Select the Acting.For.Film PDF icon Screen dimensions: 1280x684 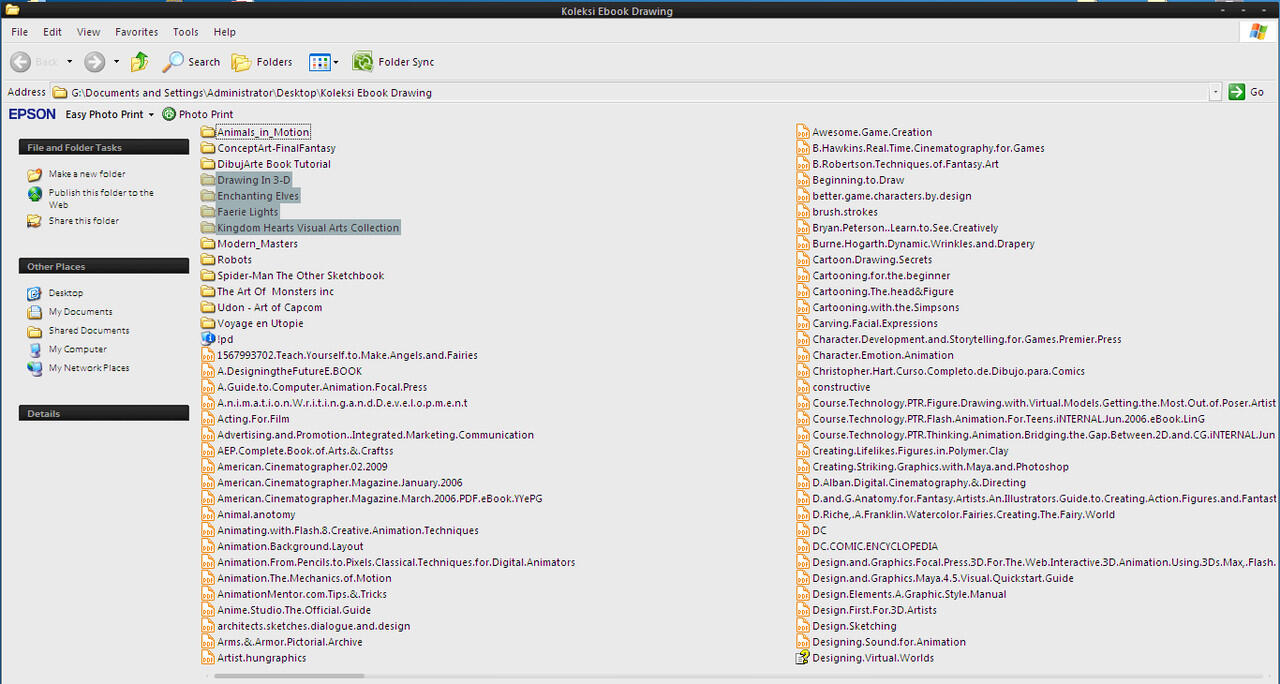pos(208,419)
